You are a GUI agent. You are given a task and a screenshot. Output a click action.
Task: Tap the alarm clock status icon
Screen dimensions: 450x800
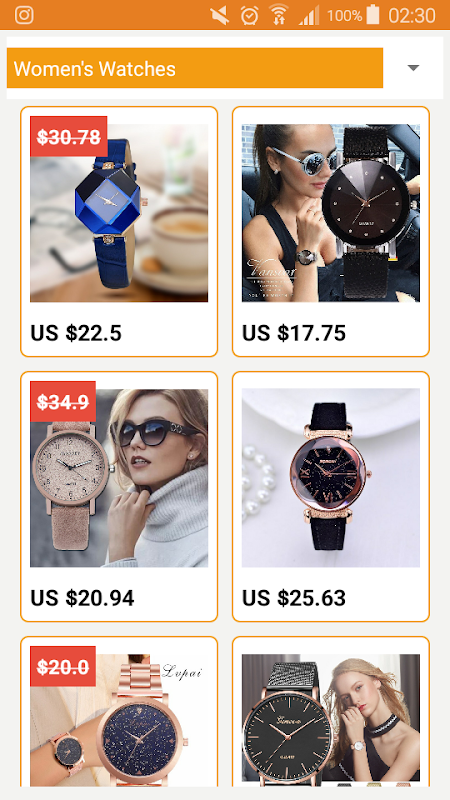click(x=249, y=15)
